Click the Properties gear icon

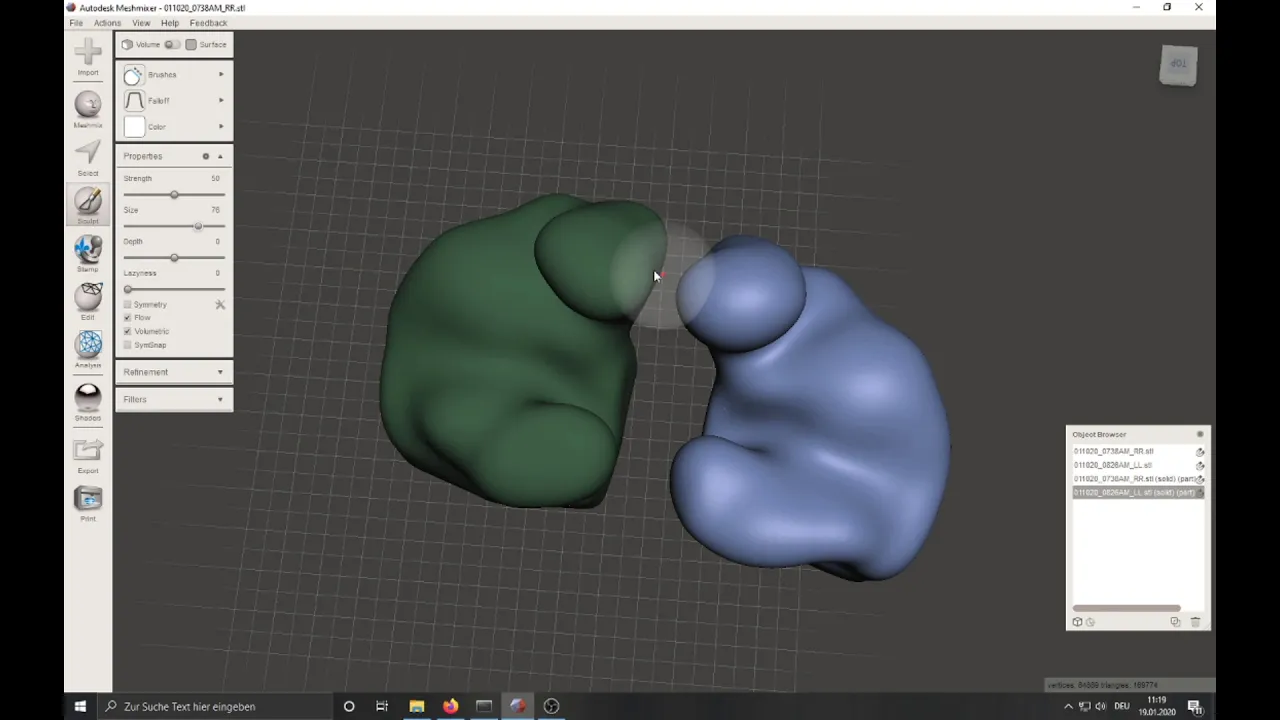(x=206, y=156)
